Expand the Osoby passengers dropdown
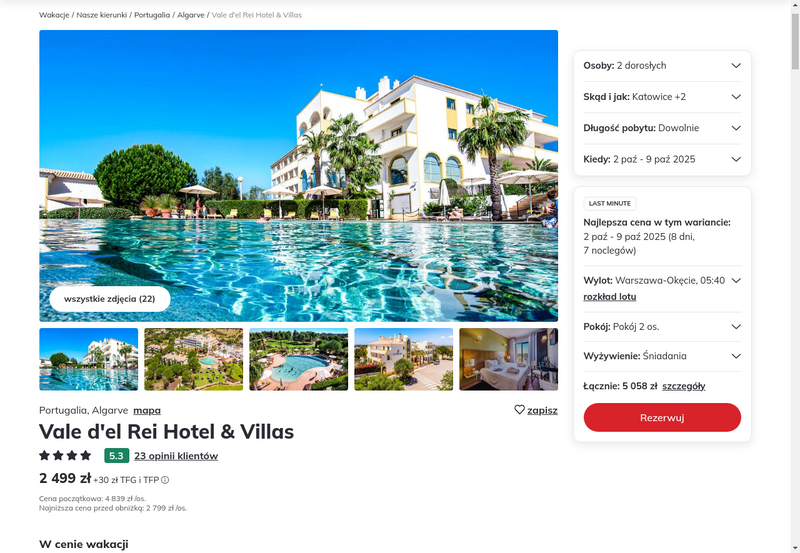 [x=662, y=66]
